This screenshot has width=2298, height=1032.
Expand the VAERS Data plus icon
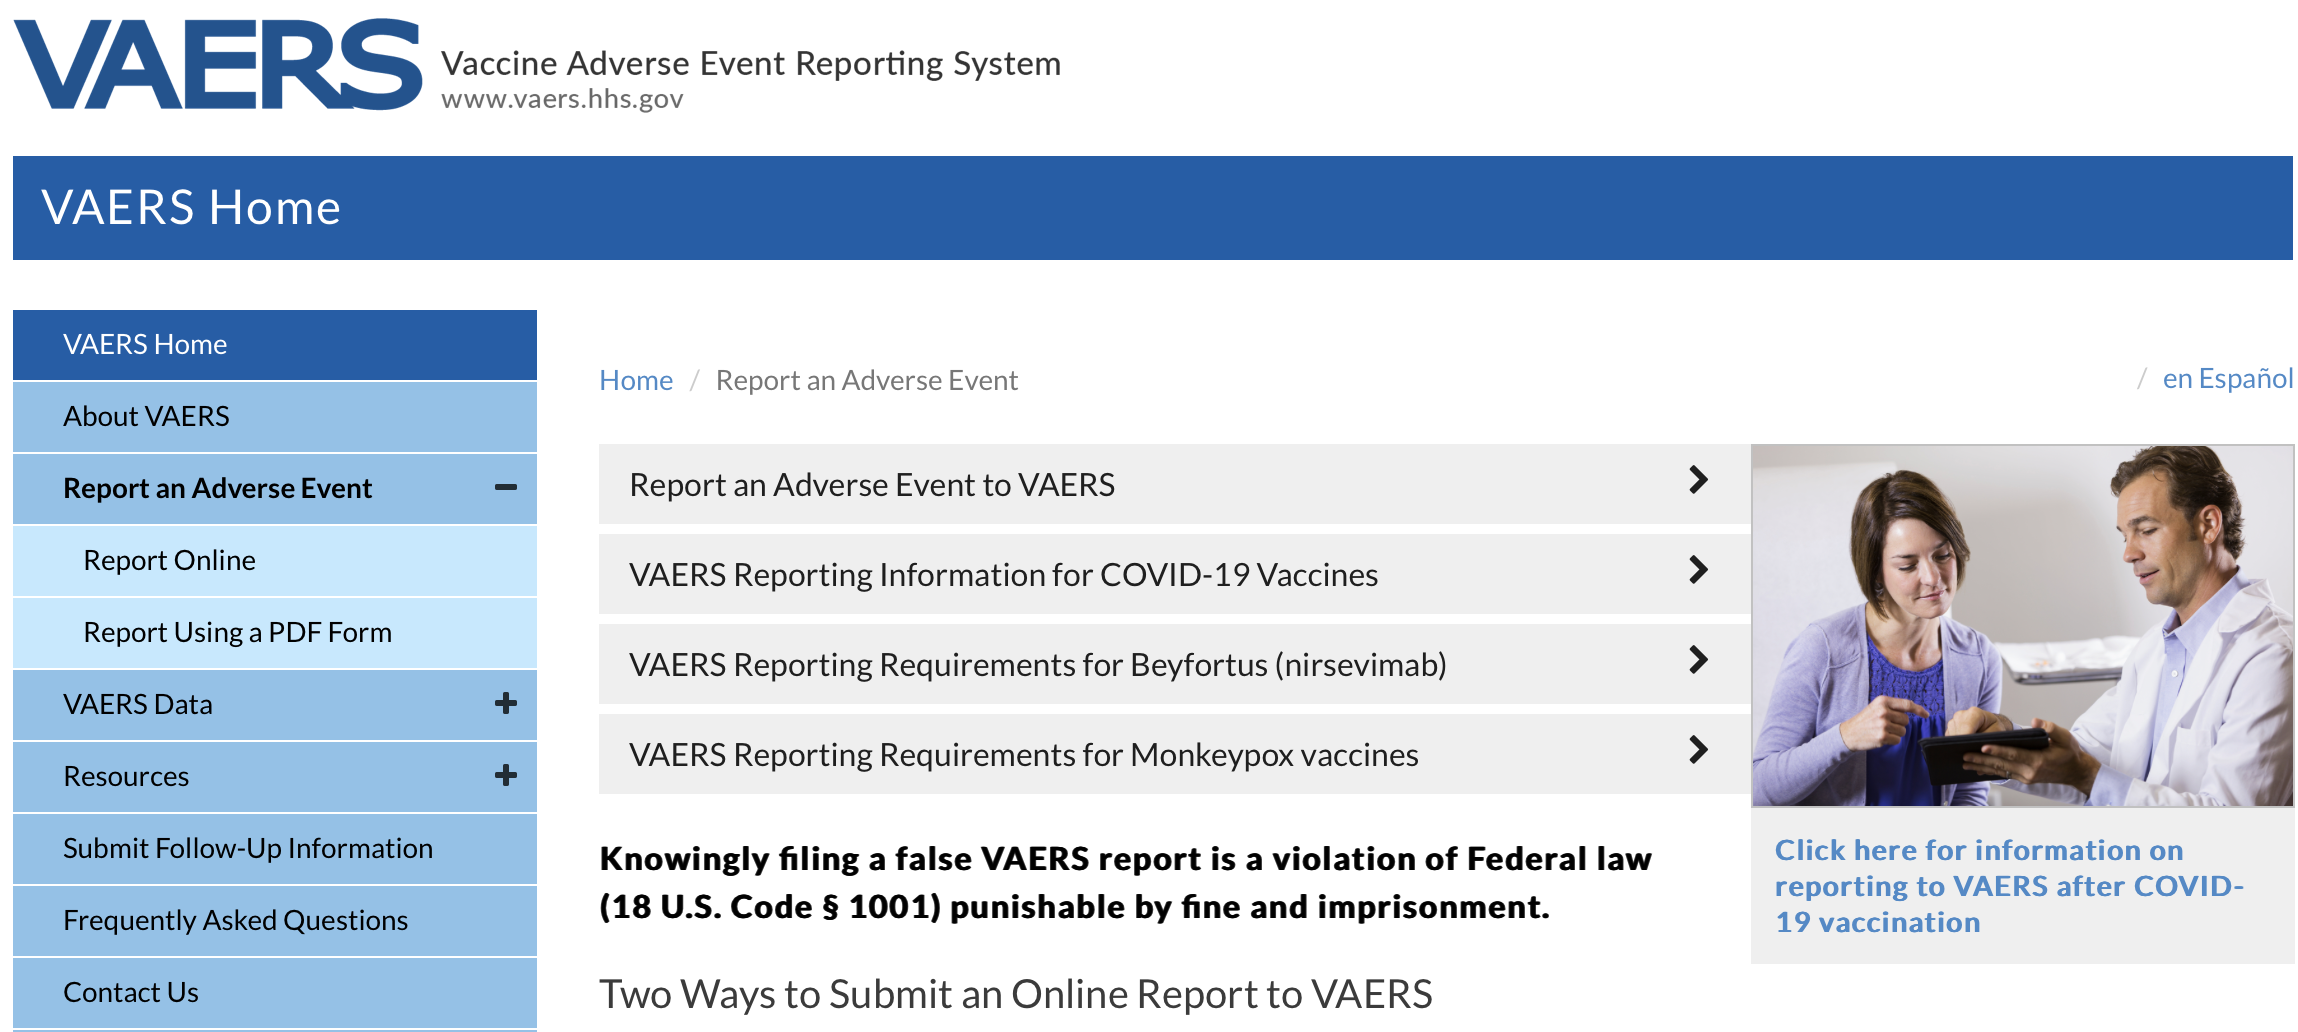point(506,704)
